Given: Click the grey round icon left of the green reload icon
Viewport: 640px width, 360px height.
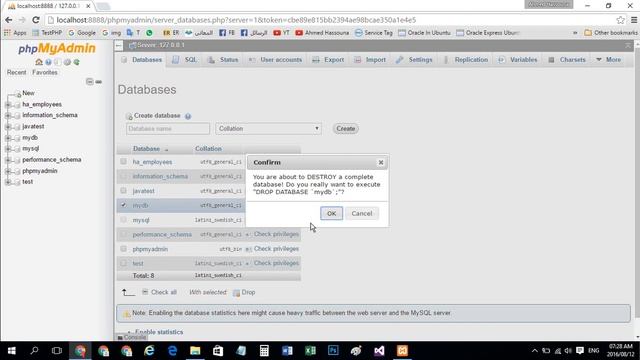Looking at the screenshot, I should pos(67,62).
